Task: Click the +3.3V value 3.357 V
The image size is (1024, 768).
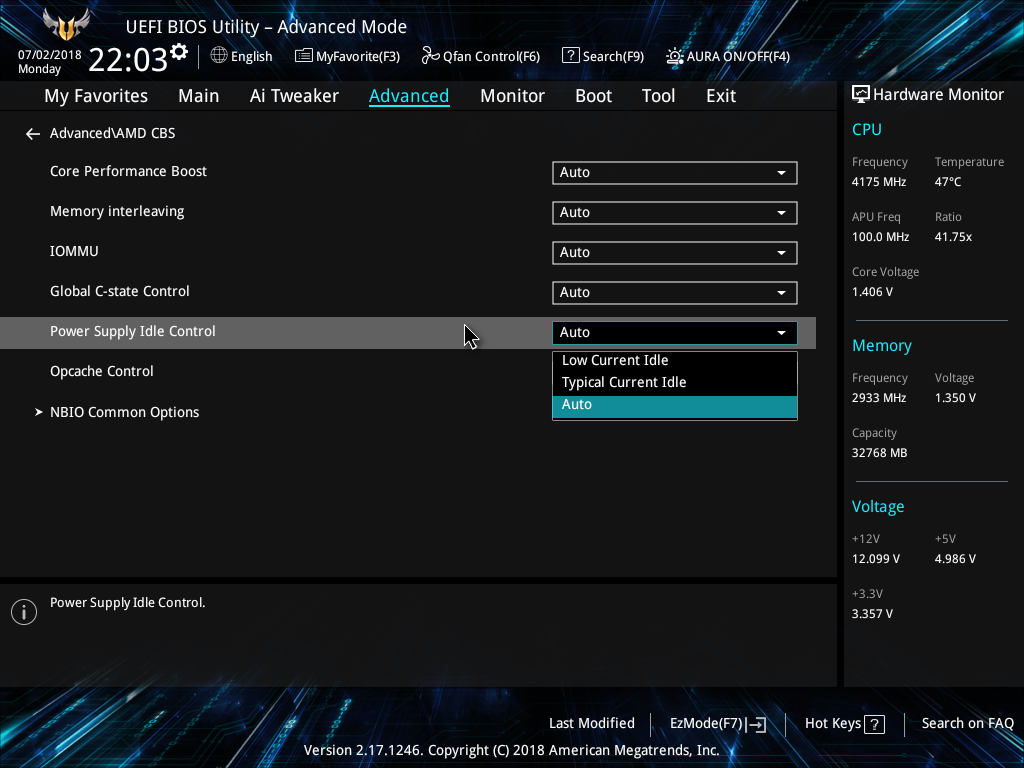Action: click(x=872, y=614)
